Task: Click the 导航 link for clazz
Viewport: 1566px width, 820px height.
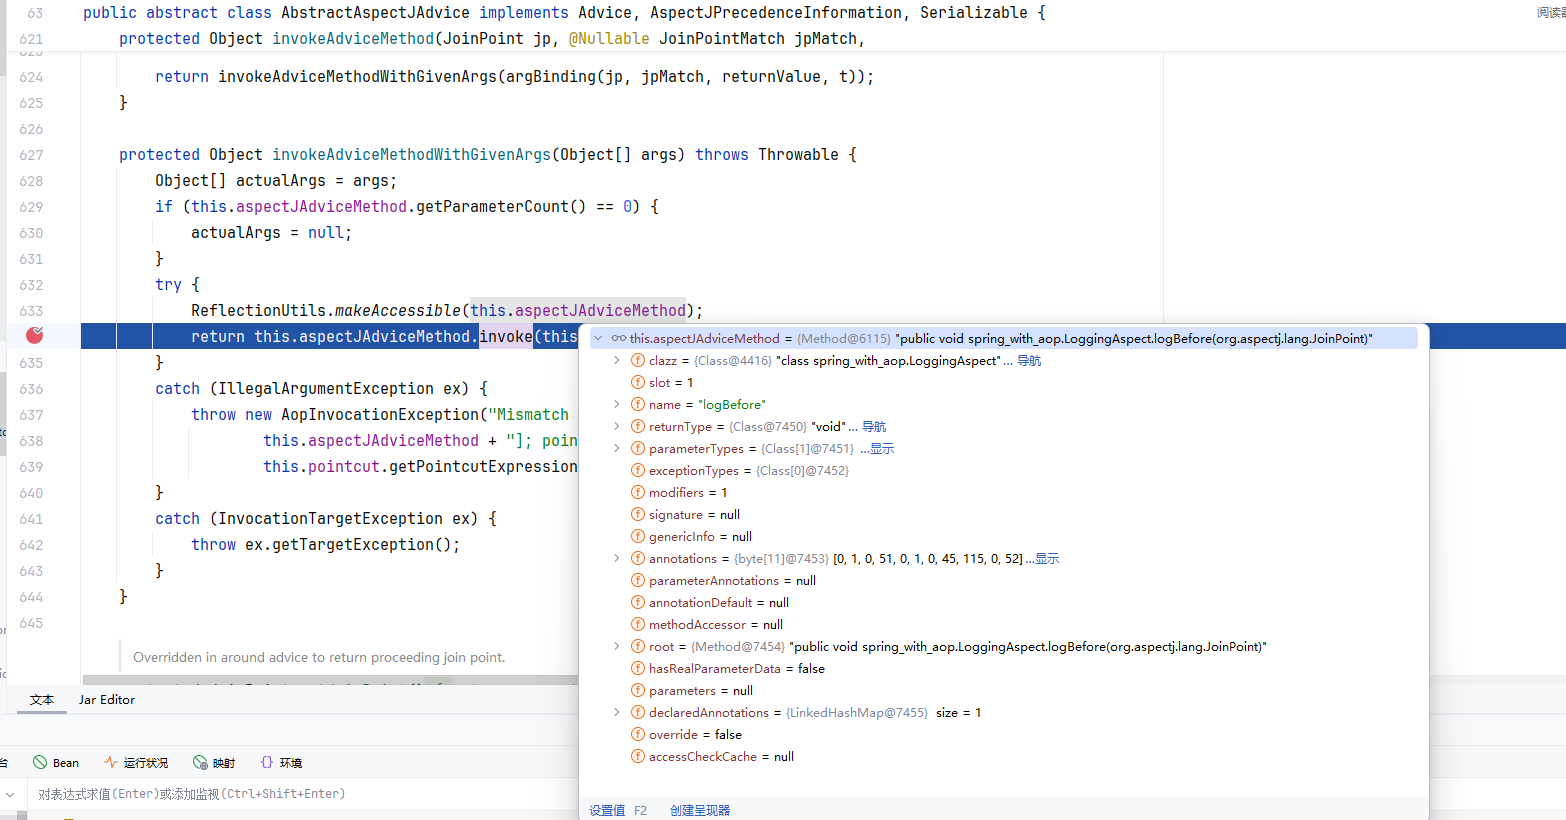Action: click(x=1029, y=361)
